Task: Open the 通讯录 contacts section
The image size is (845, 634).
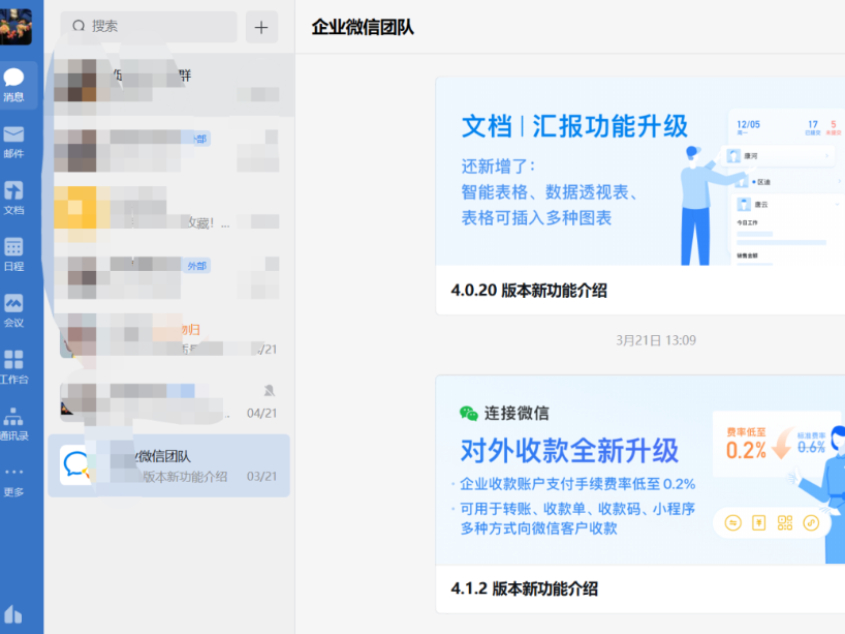Action: (x=14, y=424)
